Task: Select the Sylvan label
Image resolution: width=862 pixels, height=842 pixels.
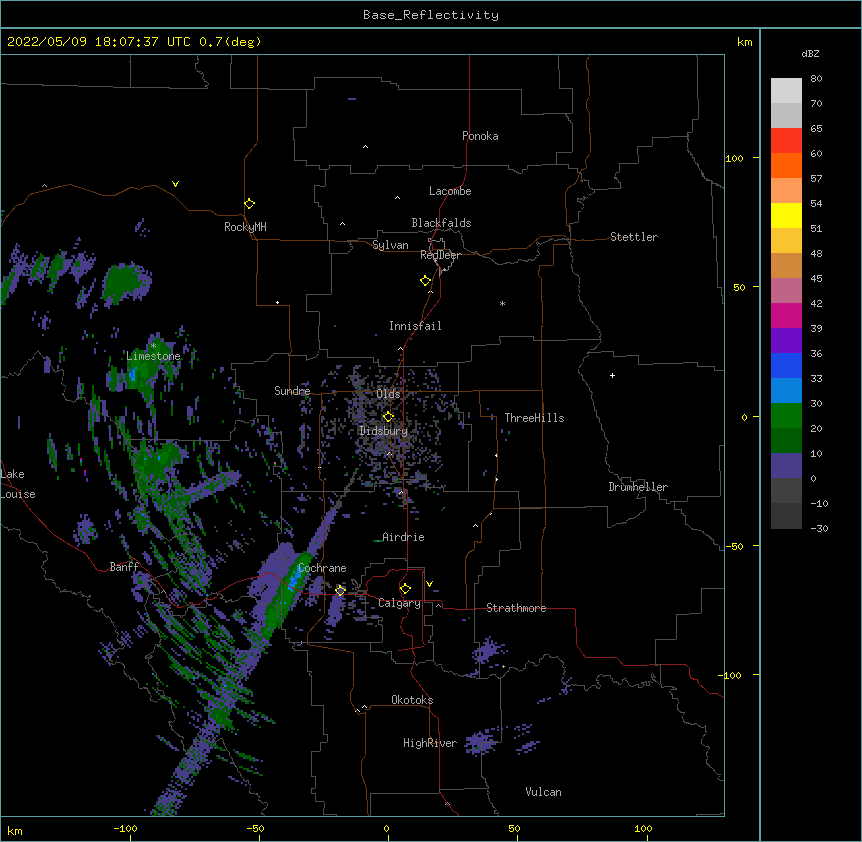Action: point(390,245)
